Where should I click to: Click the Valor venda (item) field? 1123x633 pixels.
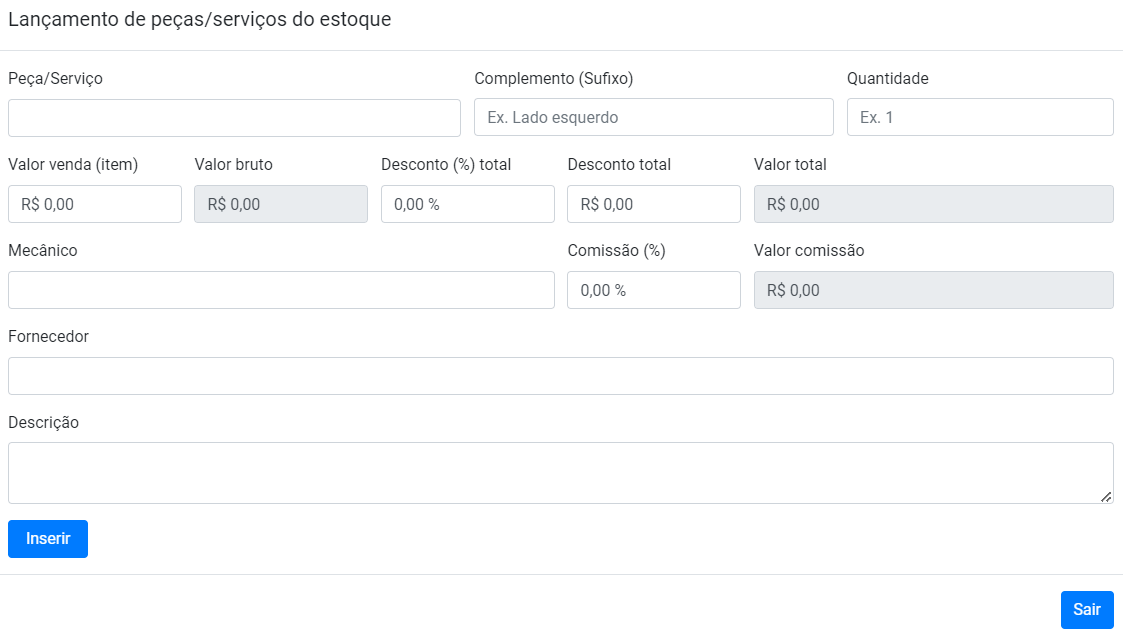pyautogui.click(x=95, y=204)
